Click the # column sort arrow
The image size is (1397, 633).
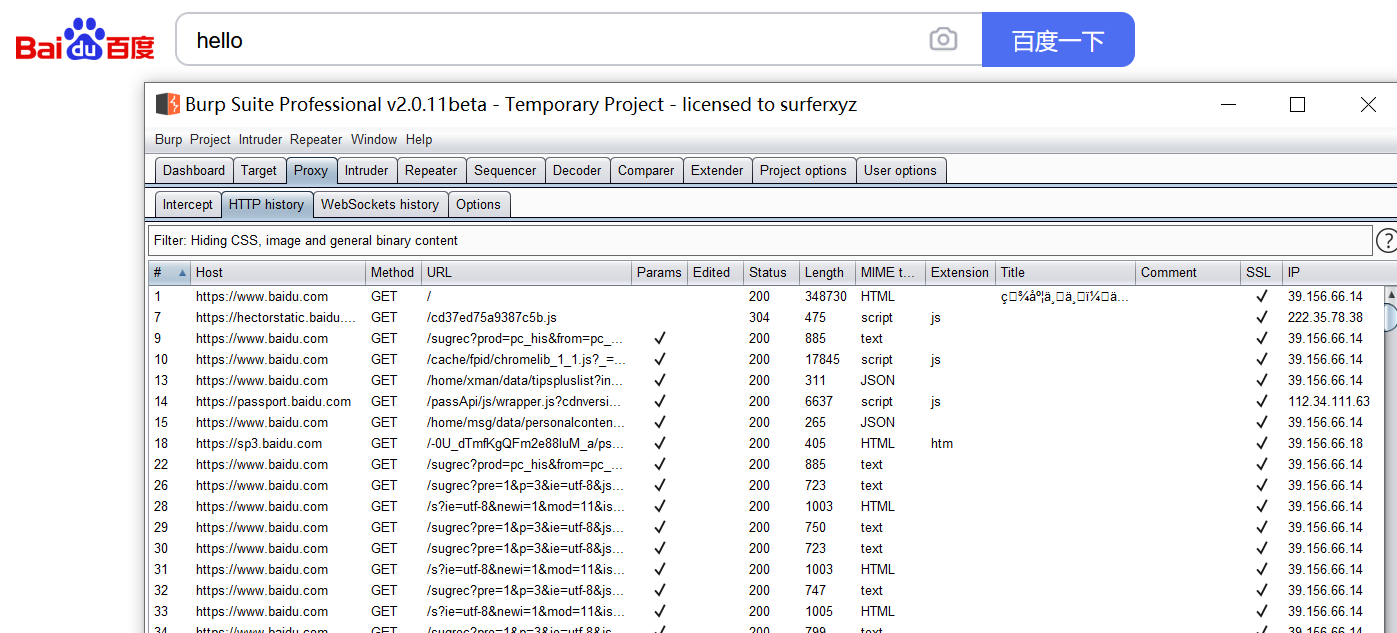[x=182, y=272]
